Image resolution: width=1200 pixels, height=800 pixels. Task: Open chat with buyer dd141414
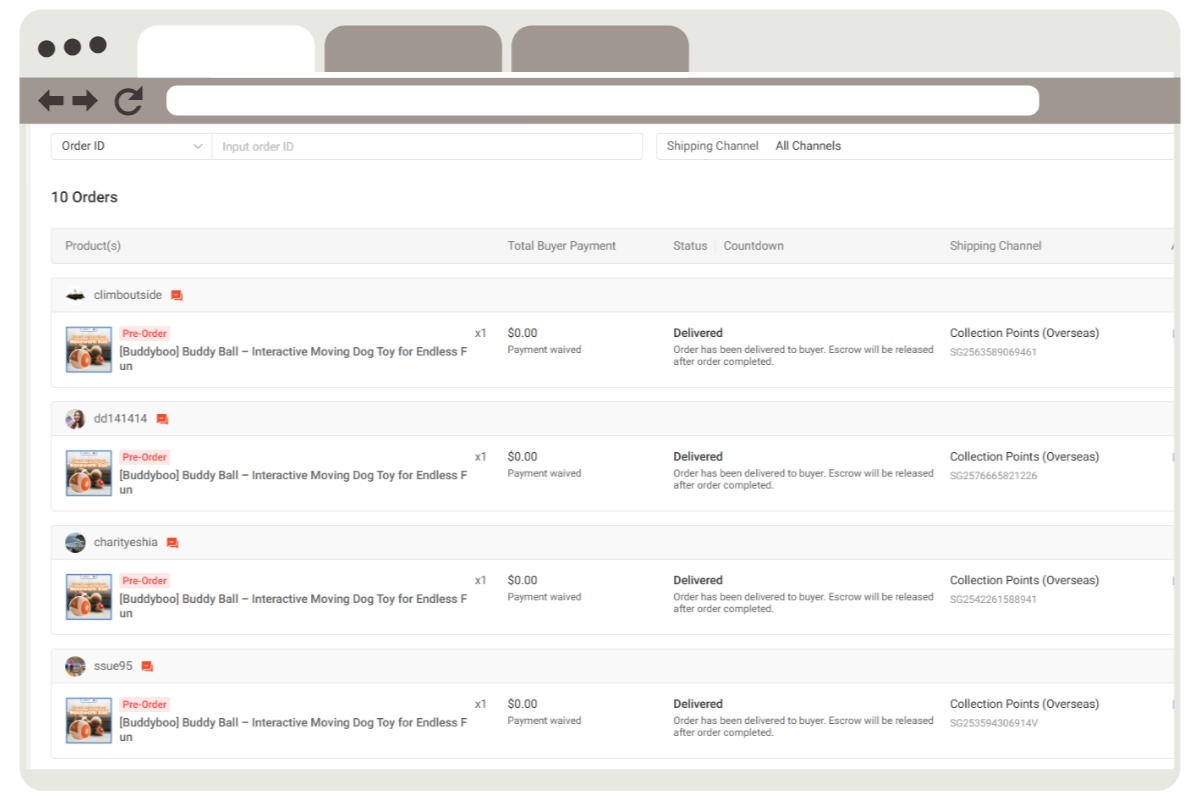pos(163,419)
